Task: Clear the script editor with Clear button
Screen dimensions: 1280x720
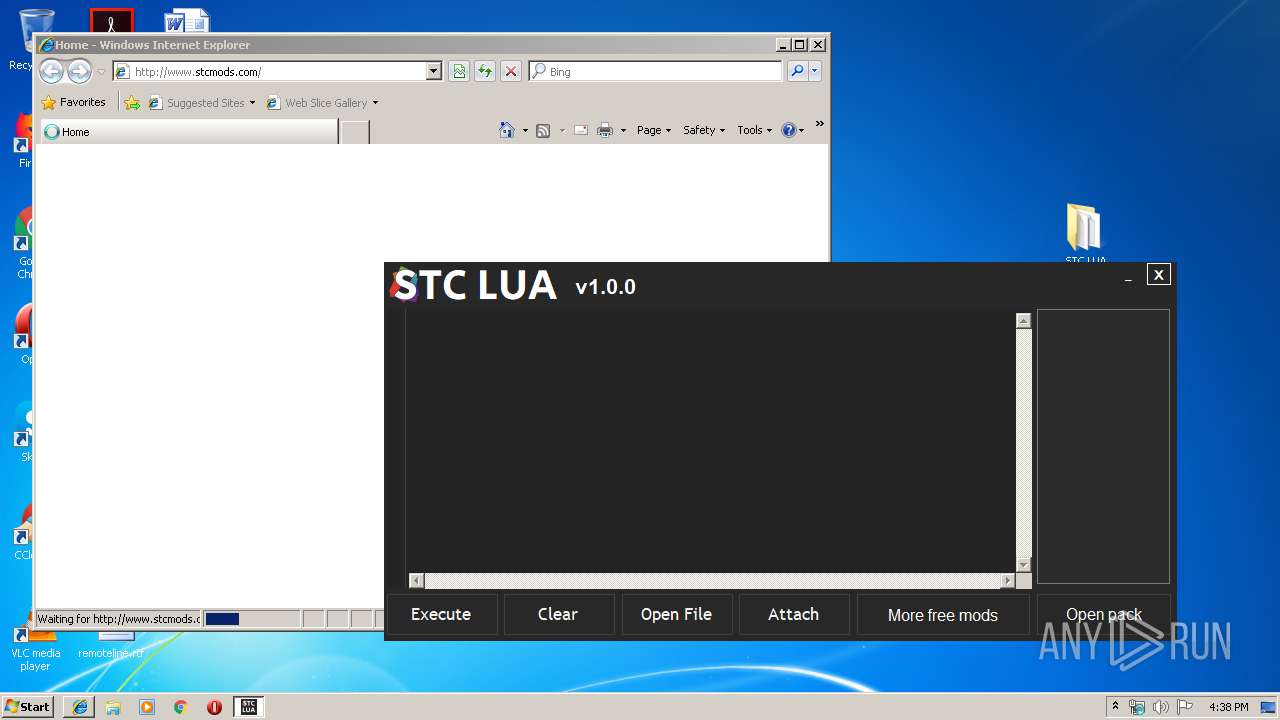Action: tap(558, 614)
